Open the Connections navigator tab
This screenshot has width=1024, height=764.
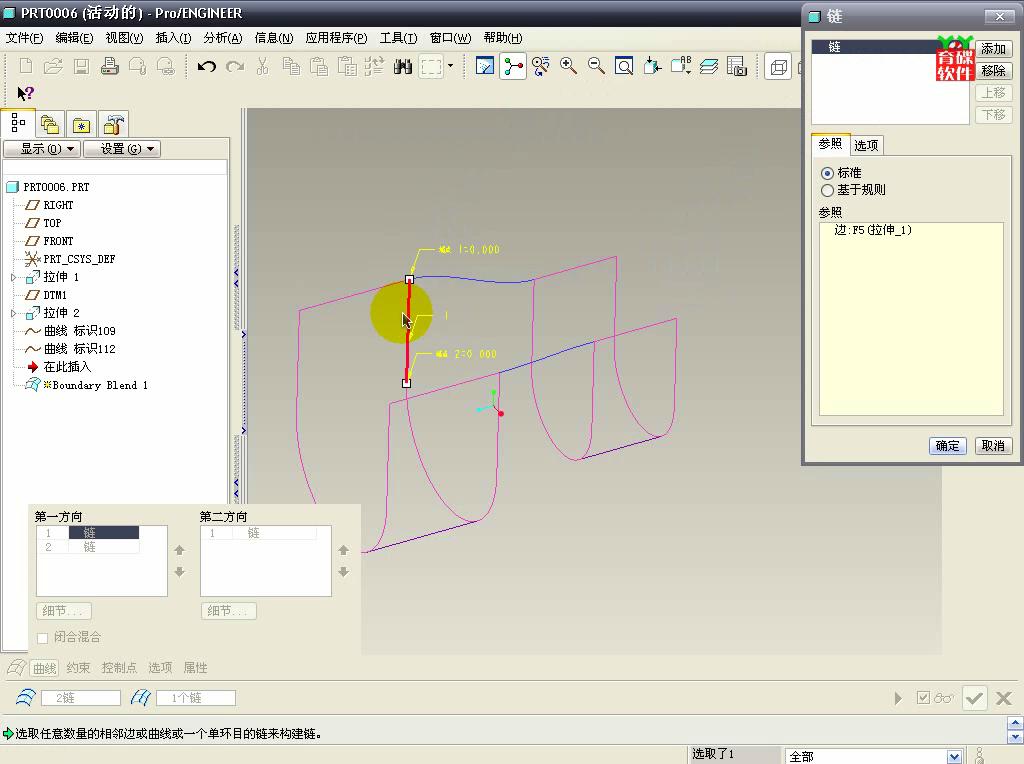tap(114, 124)
